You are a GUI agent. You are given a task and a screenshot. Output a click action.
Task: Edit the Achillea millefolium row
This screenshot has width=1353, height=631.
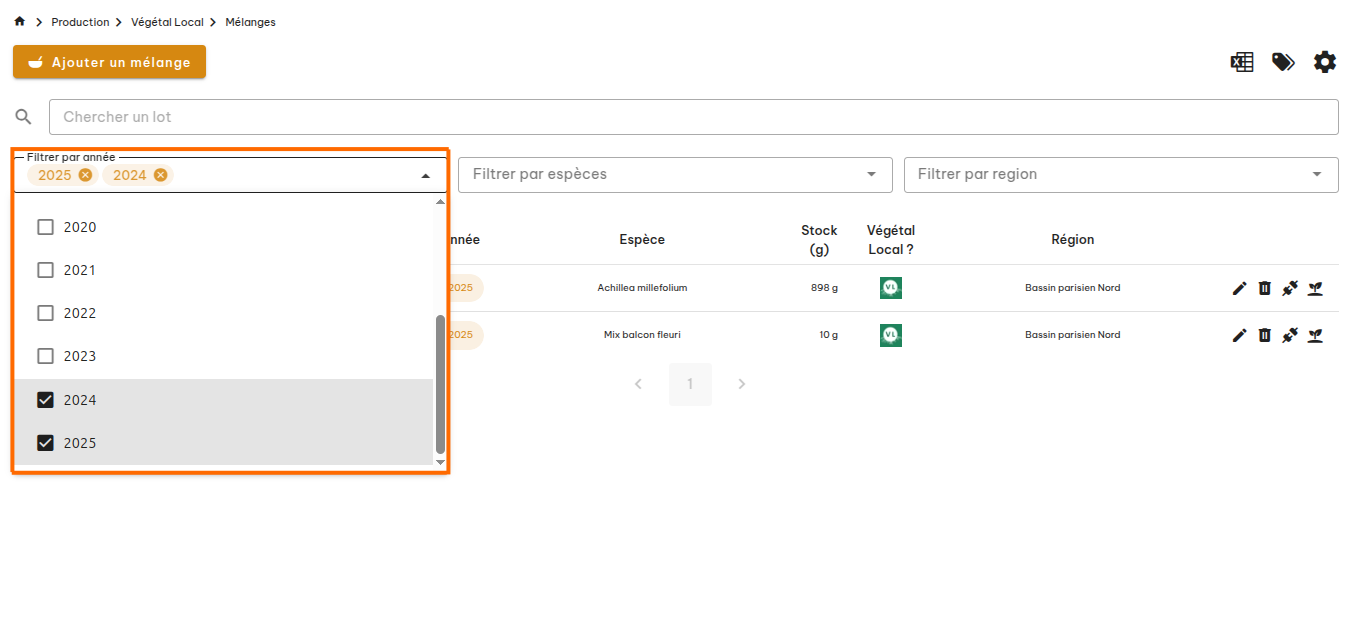(x=1239, y=288)
